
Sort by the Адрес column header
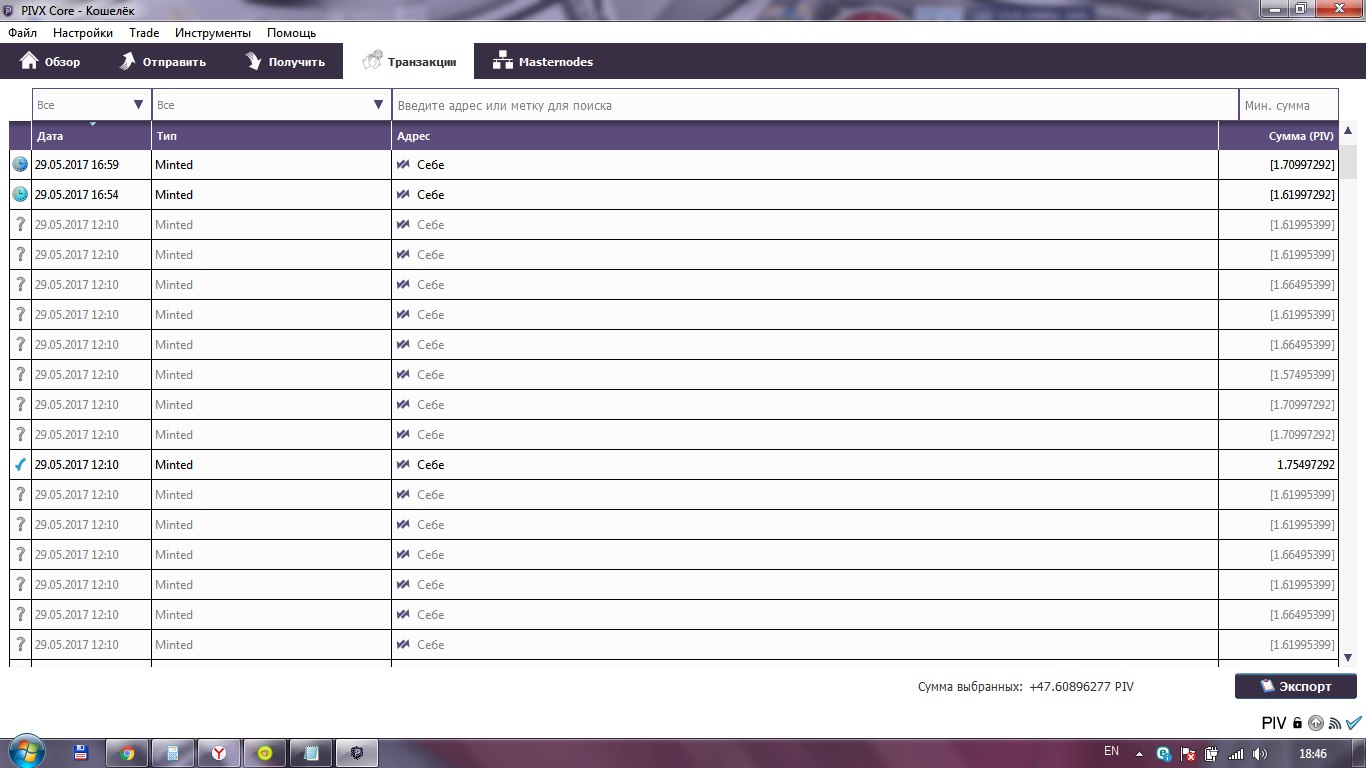point(805,136)
